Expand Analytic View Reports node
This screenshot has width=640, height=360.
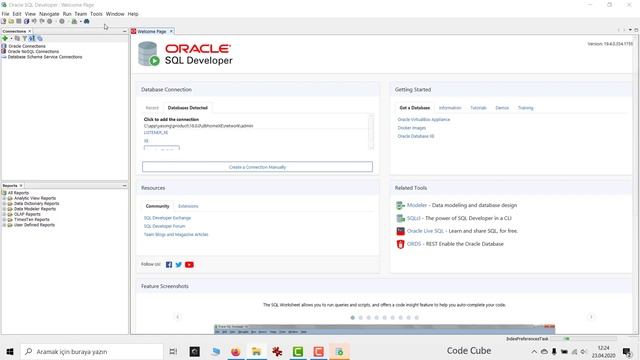tap(4, 198)
